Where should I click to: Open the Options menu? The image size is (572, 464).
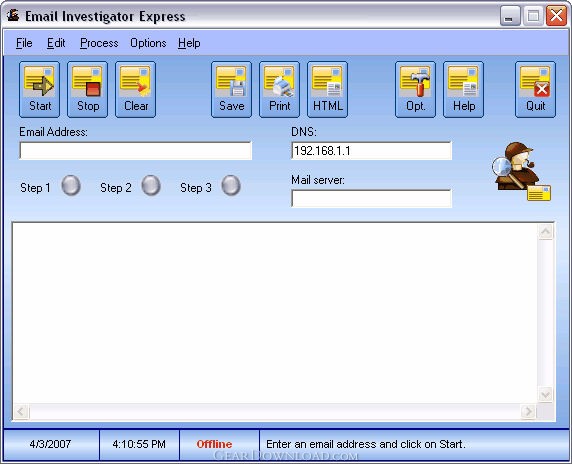[148, 43]
